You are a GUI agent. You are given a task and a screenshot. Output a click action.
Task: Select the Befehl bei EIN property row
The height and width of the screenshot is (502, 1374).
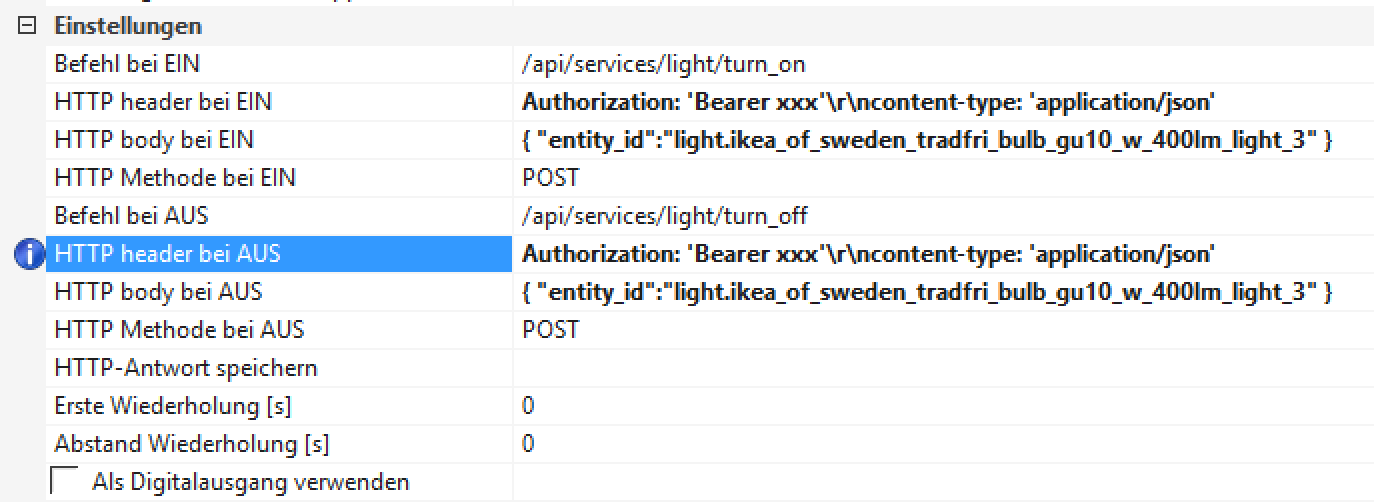[x=127, y=64]
